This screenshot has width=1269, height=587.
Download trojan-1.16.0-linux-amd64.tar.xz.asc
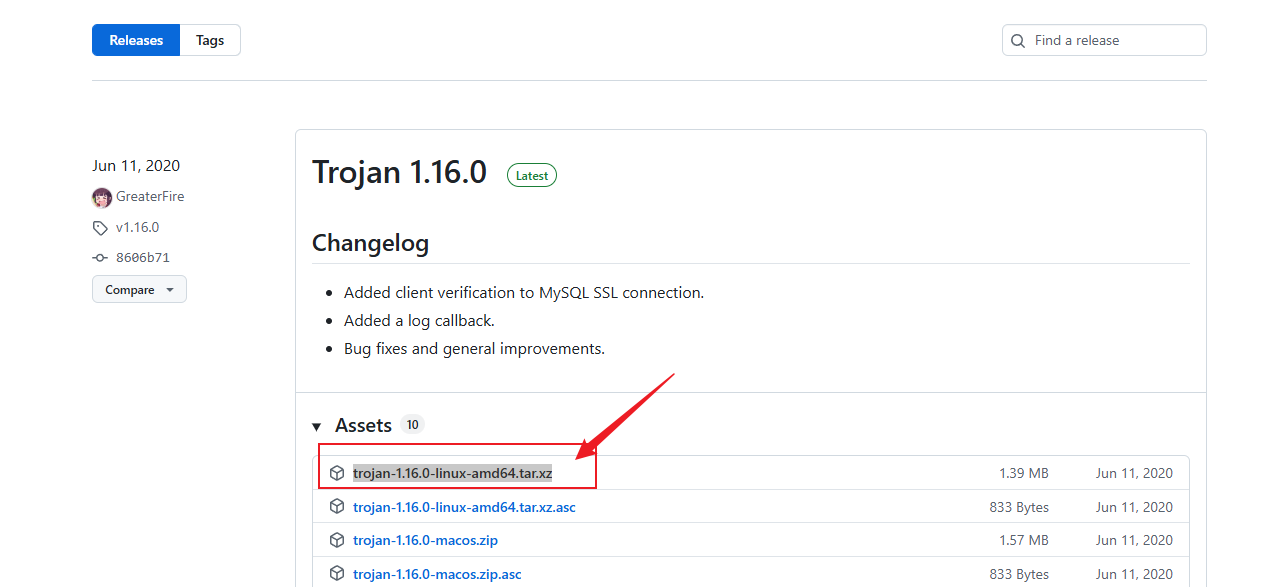pyautogui.click(x=464, y=507)
